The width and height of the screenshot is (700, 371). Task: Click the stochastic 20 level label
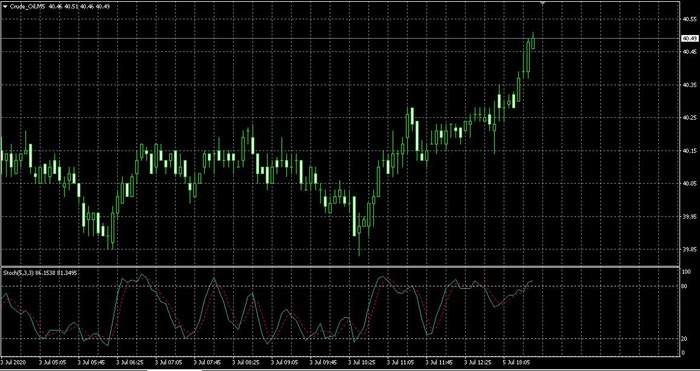pyautogui.click(x=685, y=338)
